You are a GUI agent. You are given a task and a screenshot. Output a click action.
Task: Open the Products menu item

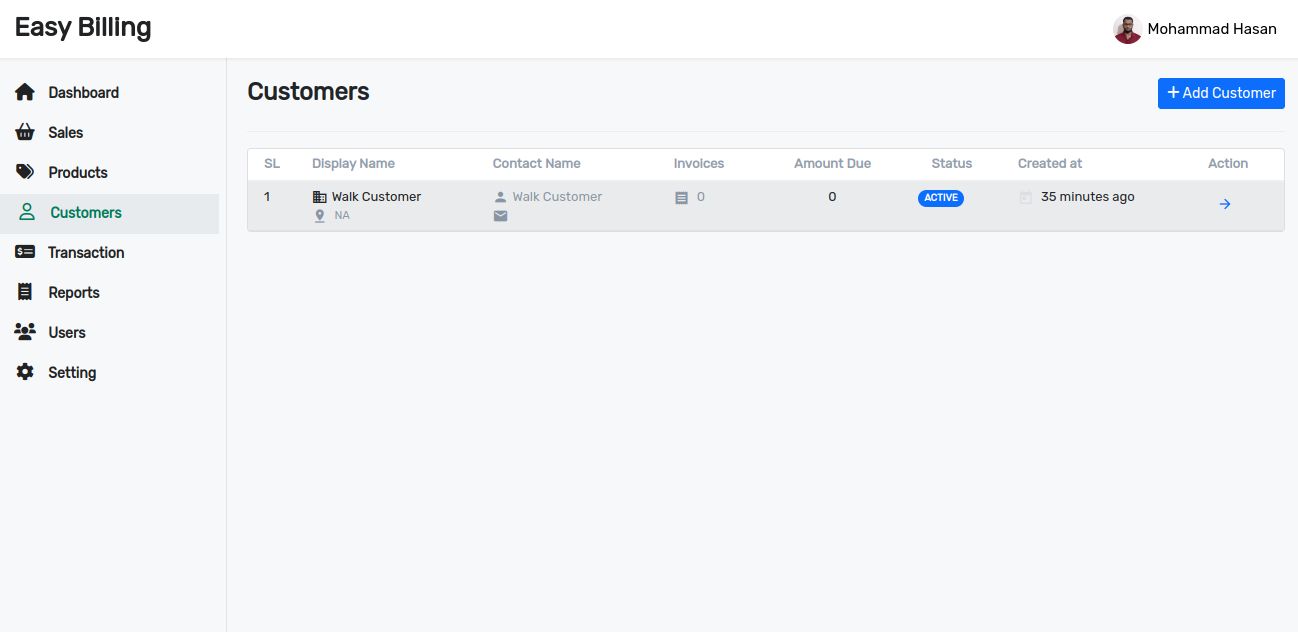tap(110, 172)
